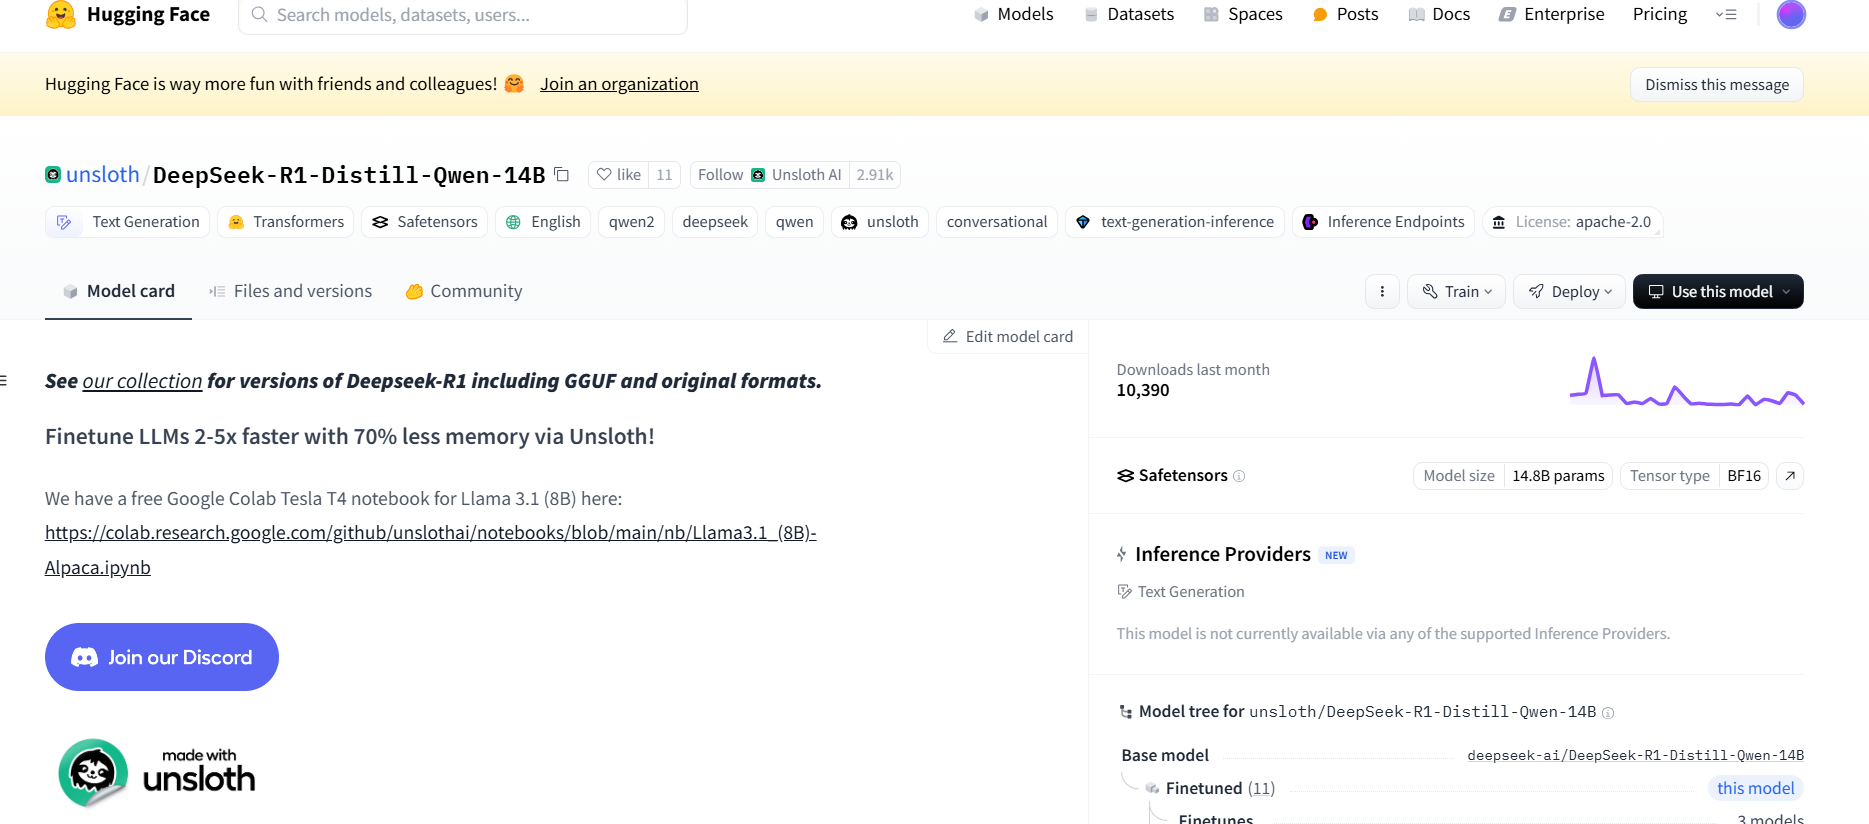Click the Tensor type BF16 value
The height and width of the screenshot is (824, 1869).
1744,476
